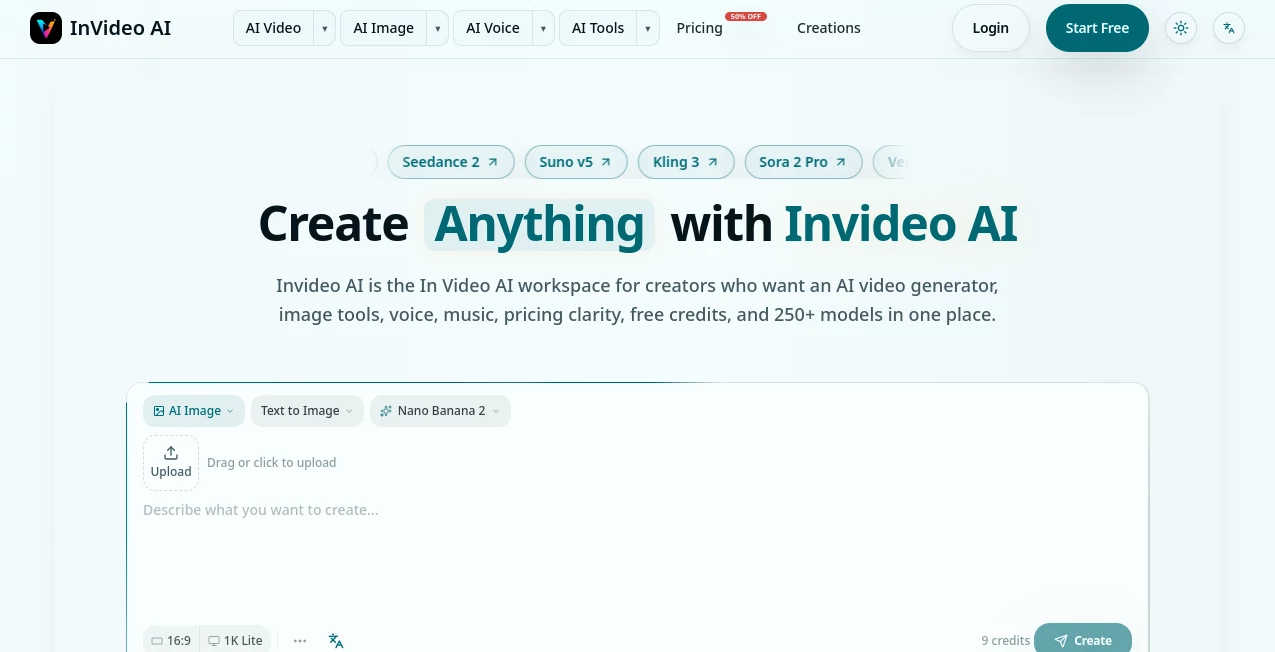The image size is (1275, 652).
Task: Open the three-dots more options
Action: tap(300, 640)
